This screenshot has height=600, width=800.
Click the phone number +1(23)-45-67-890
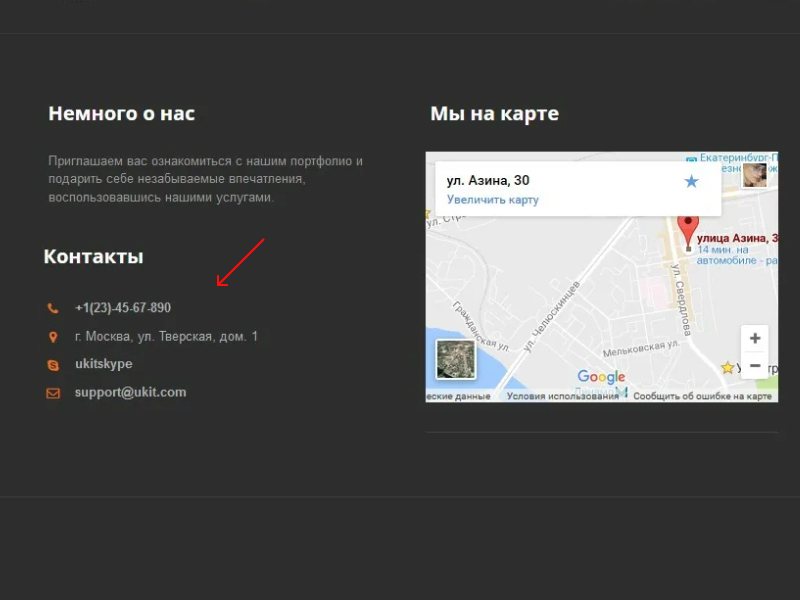pos(123,308)
